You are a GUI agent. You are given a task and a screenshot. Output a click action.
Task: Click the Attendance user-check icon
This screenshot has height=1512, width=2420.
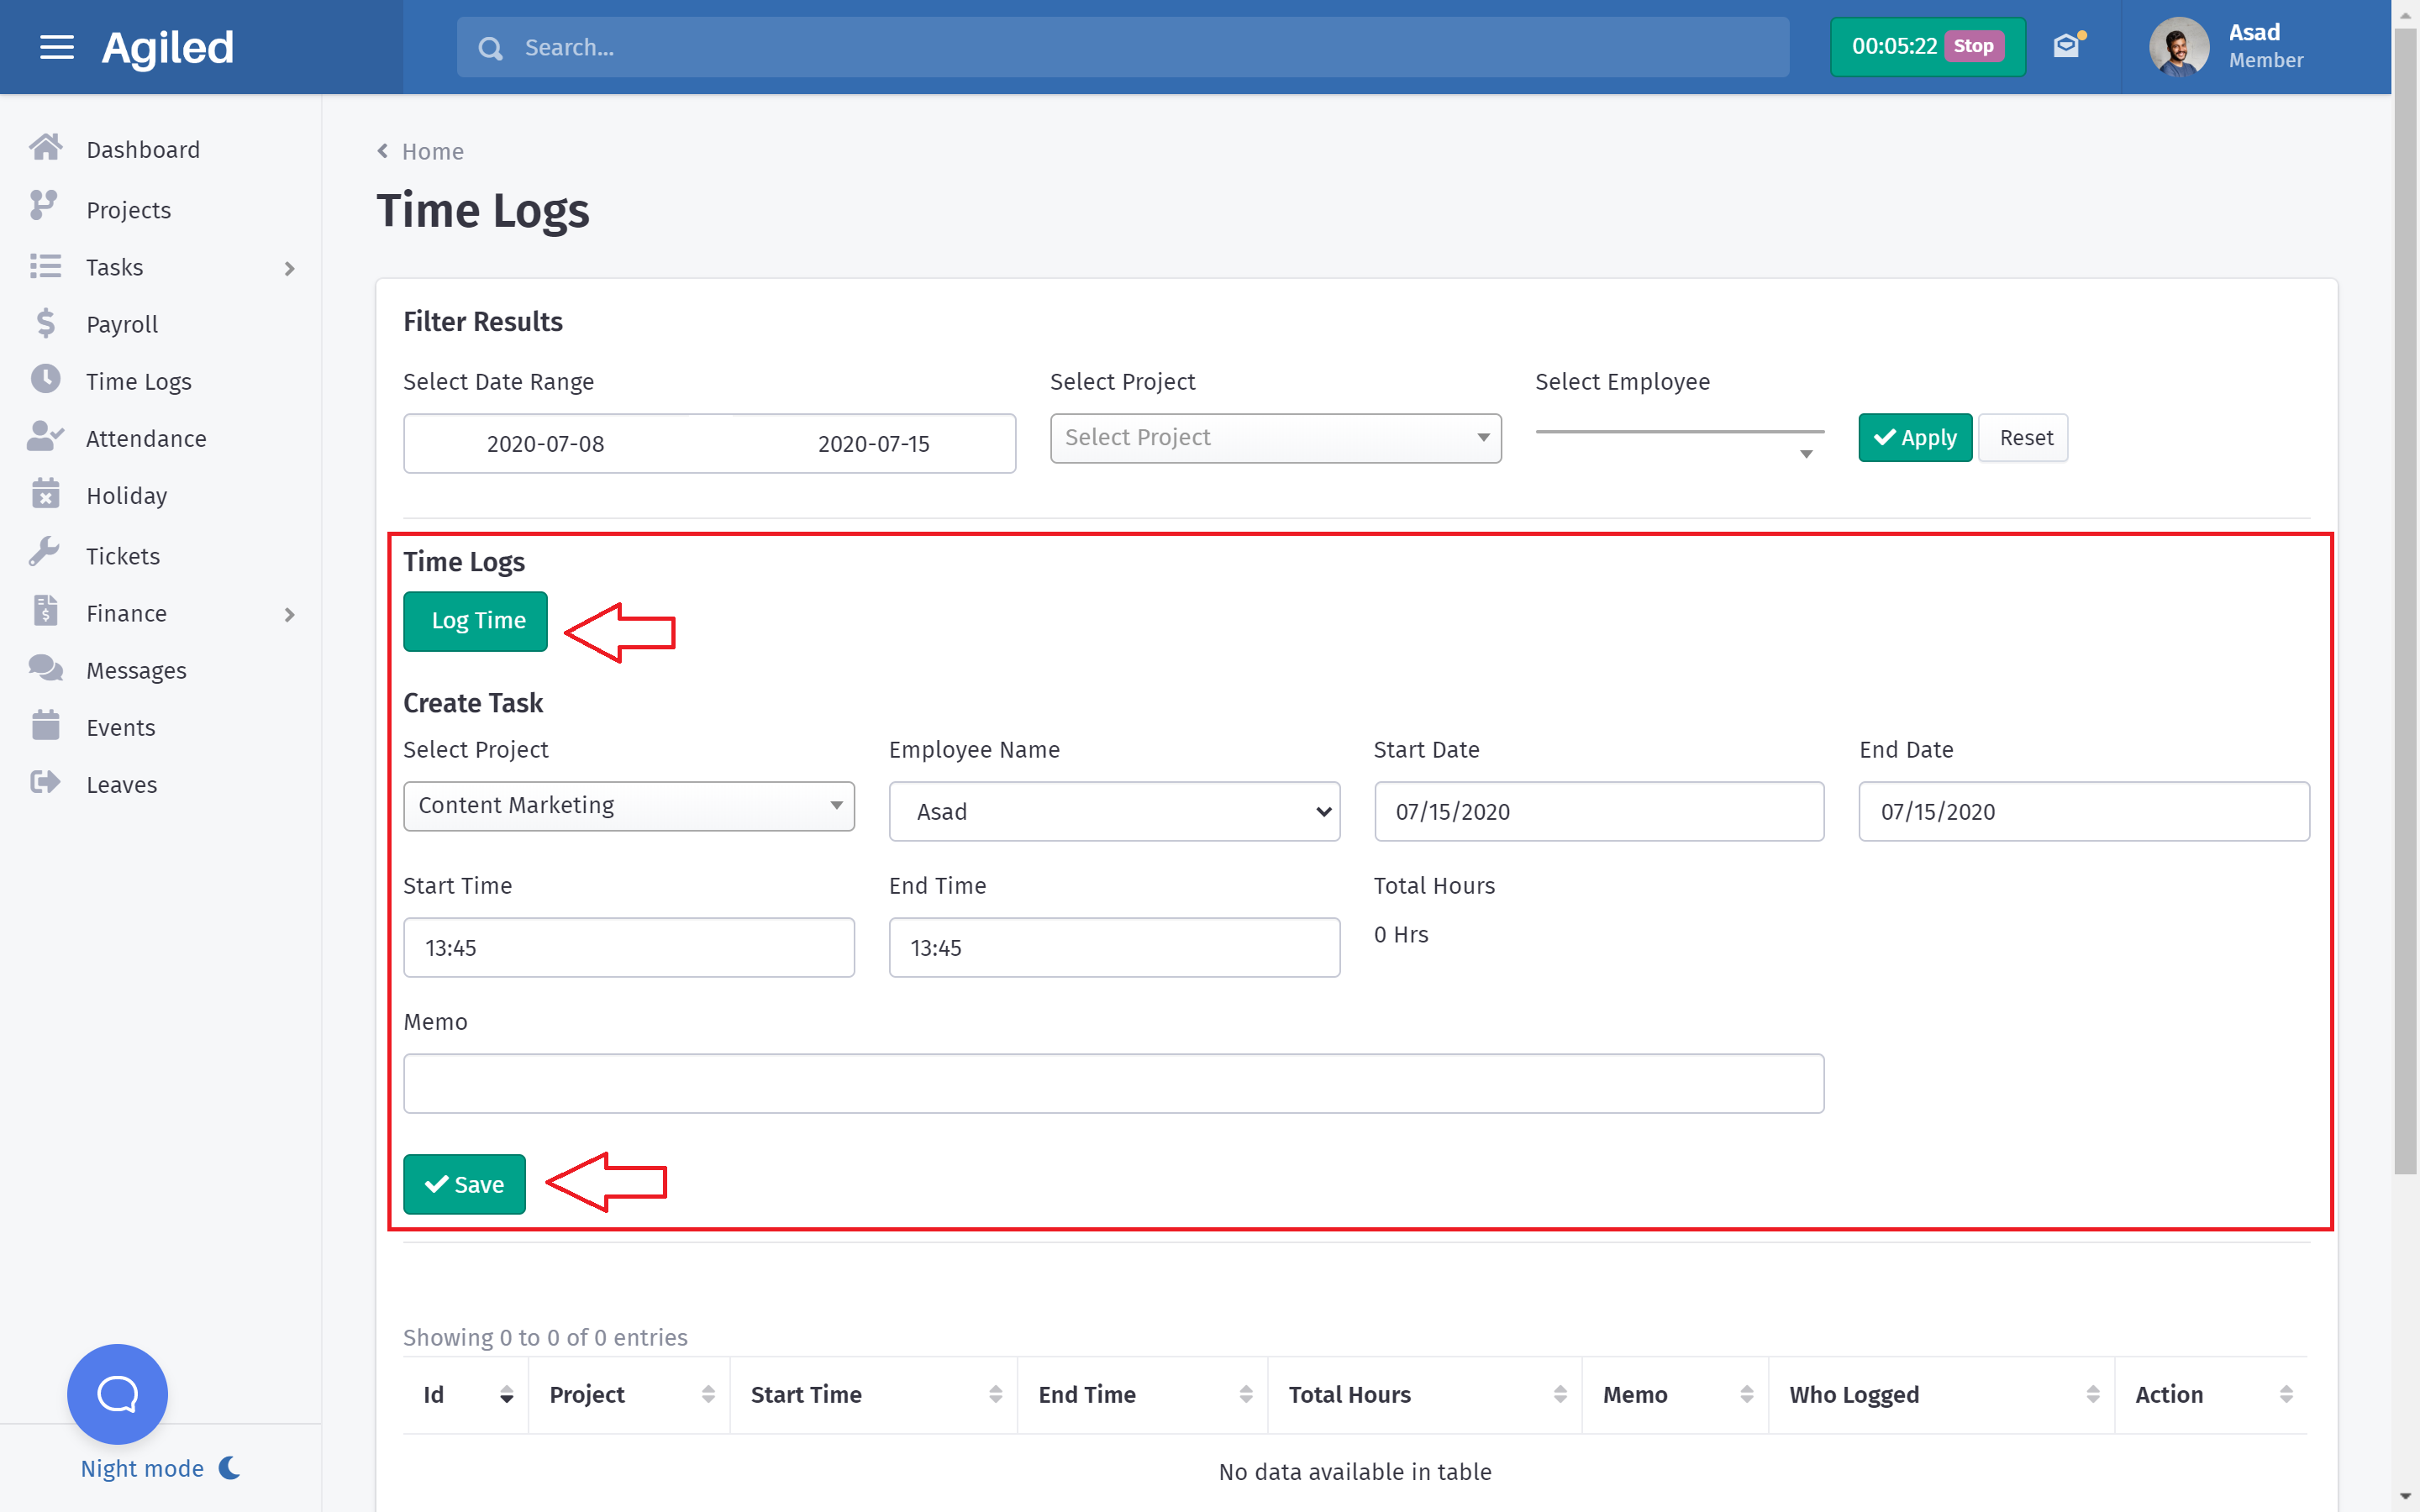point(45,437)
